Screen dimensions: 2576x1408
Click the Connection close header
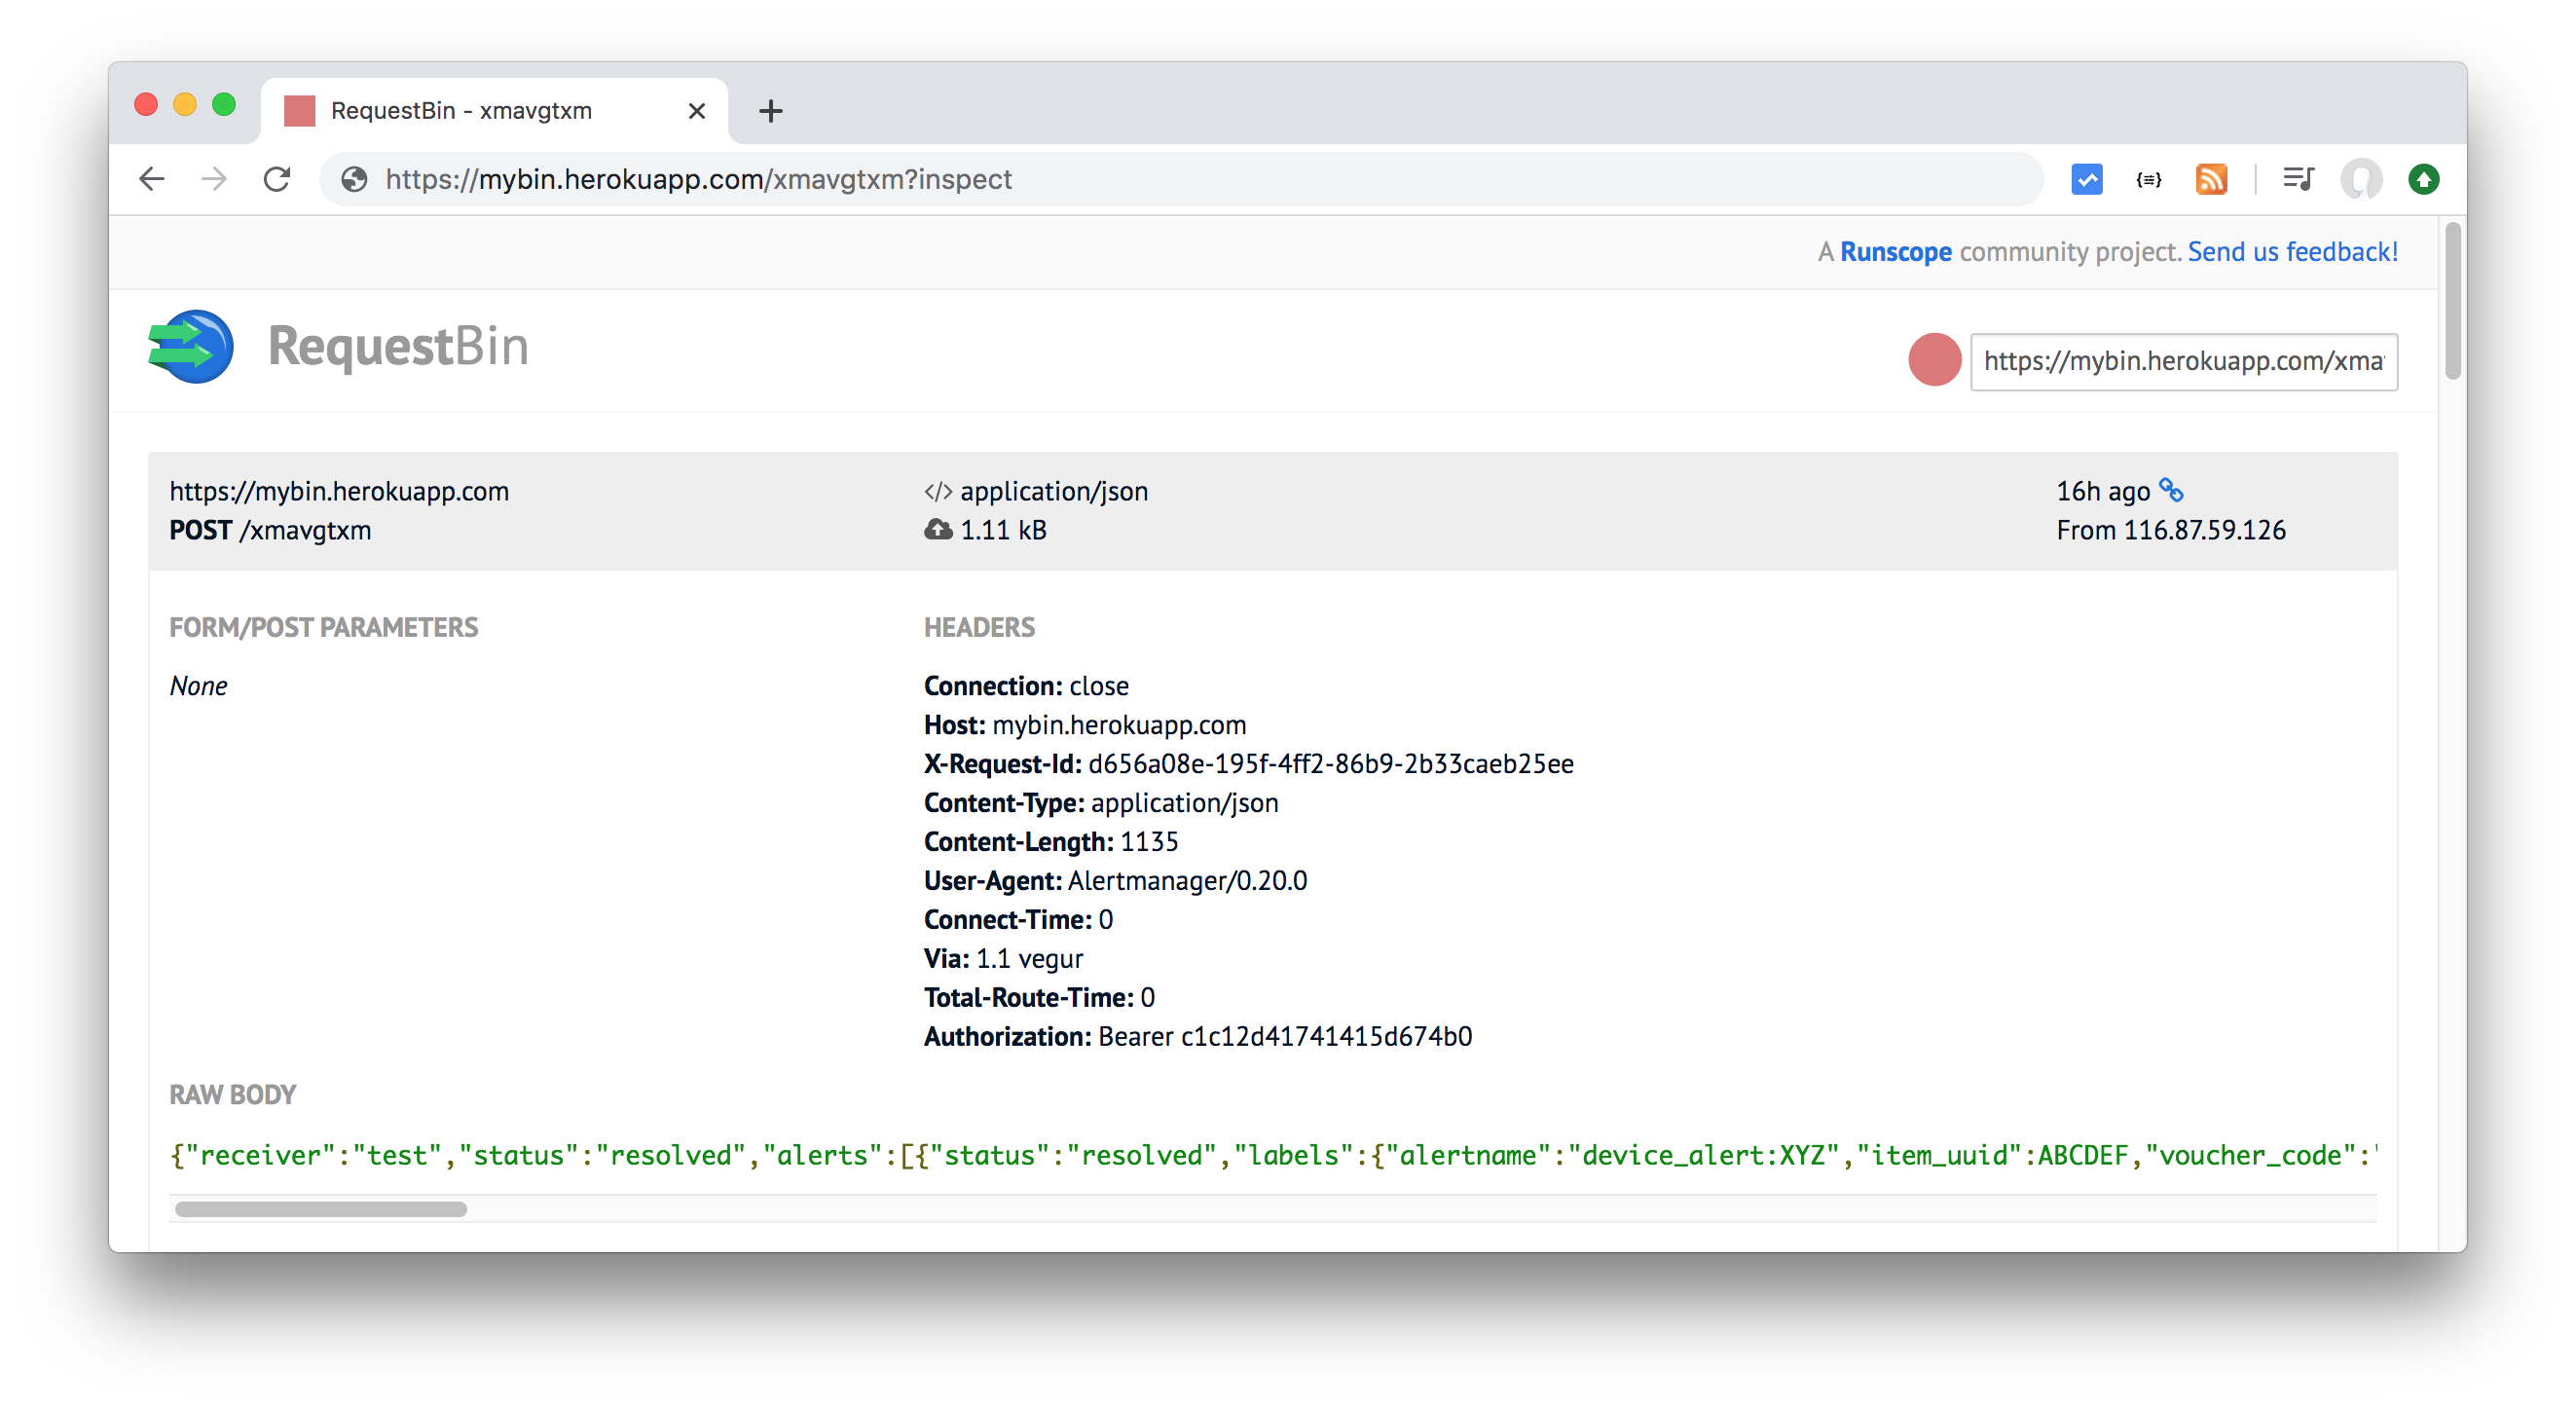tap(1026, 686)
